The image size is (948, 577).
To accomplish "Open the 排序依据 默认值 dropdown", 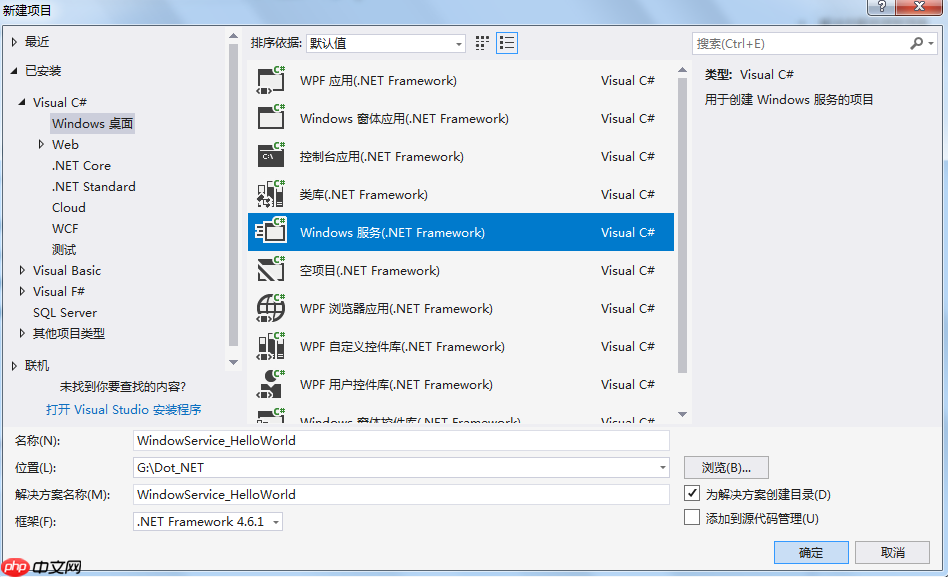I will [386, 44].
